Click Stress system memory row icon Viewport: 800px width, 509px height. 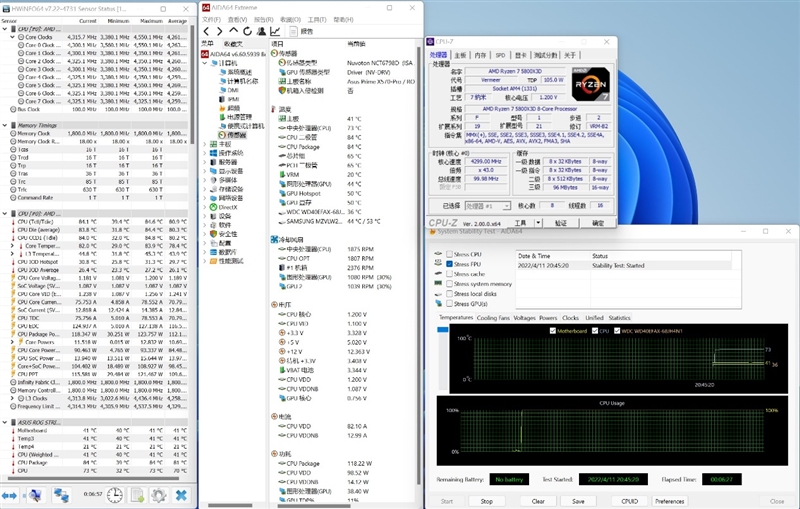click(x=438, y=284)
